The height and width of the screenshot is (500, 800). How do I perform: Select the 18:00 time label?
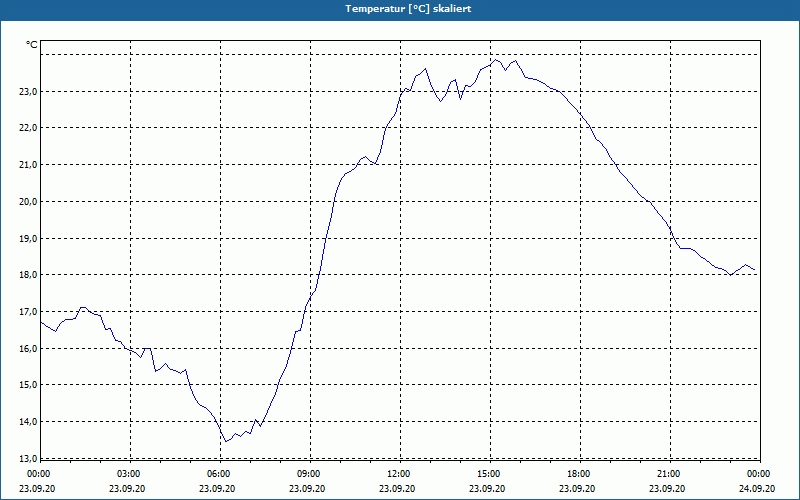[578, 474]
